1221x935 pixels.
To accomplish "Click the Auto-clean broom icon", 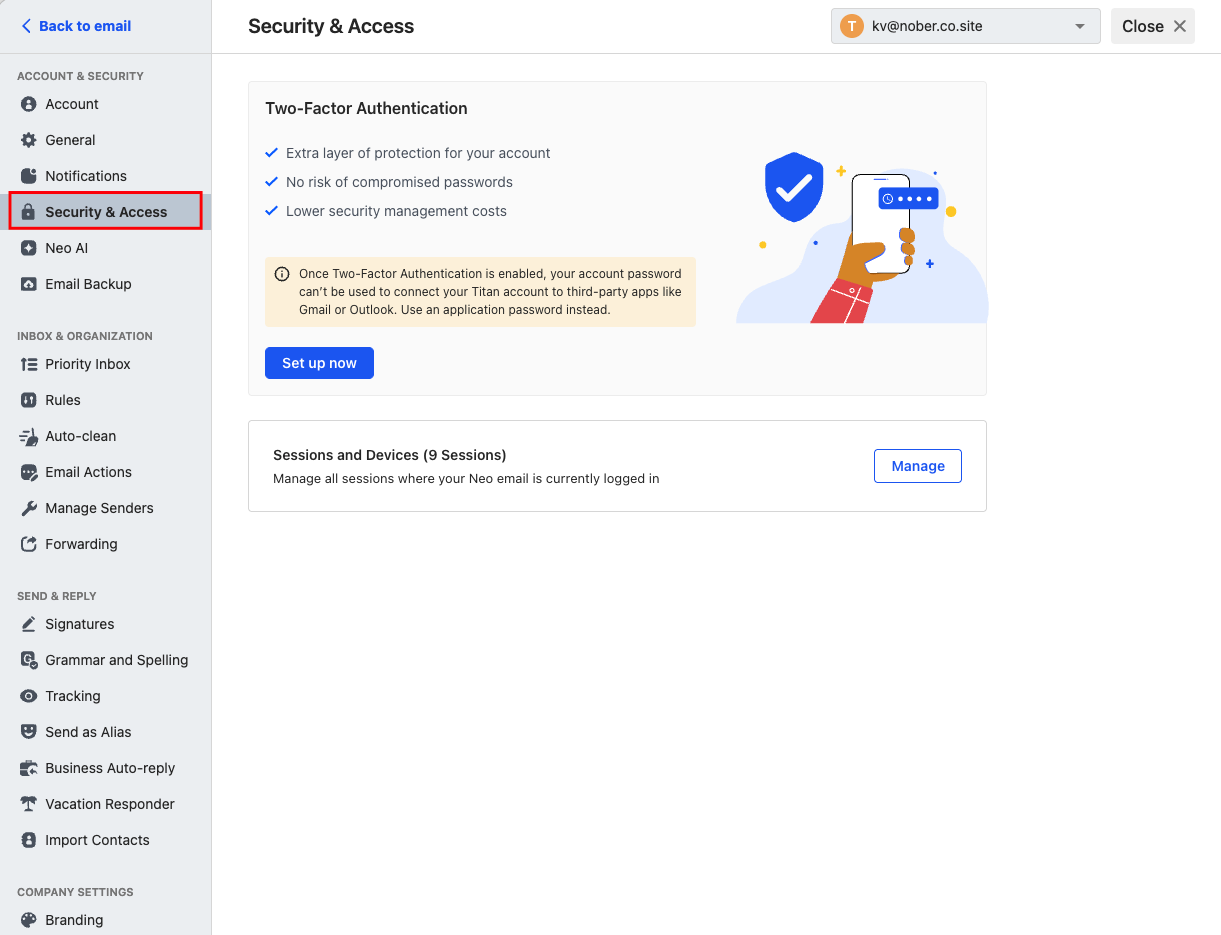I will pyautogui.click(x=29, y=436).
